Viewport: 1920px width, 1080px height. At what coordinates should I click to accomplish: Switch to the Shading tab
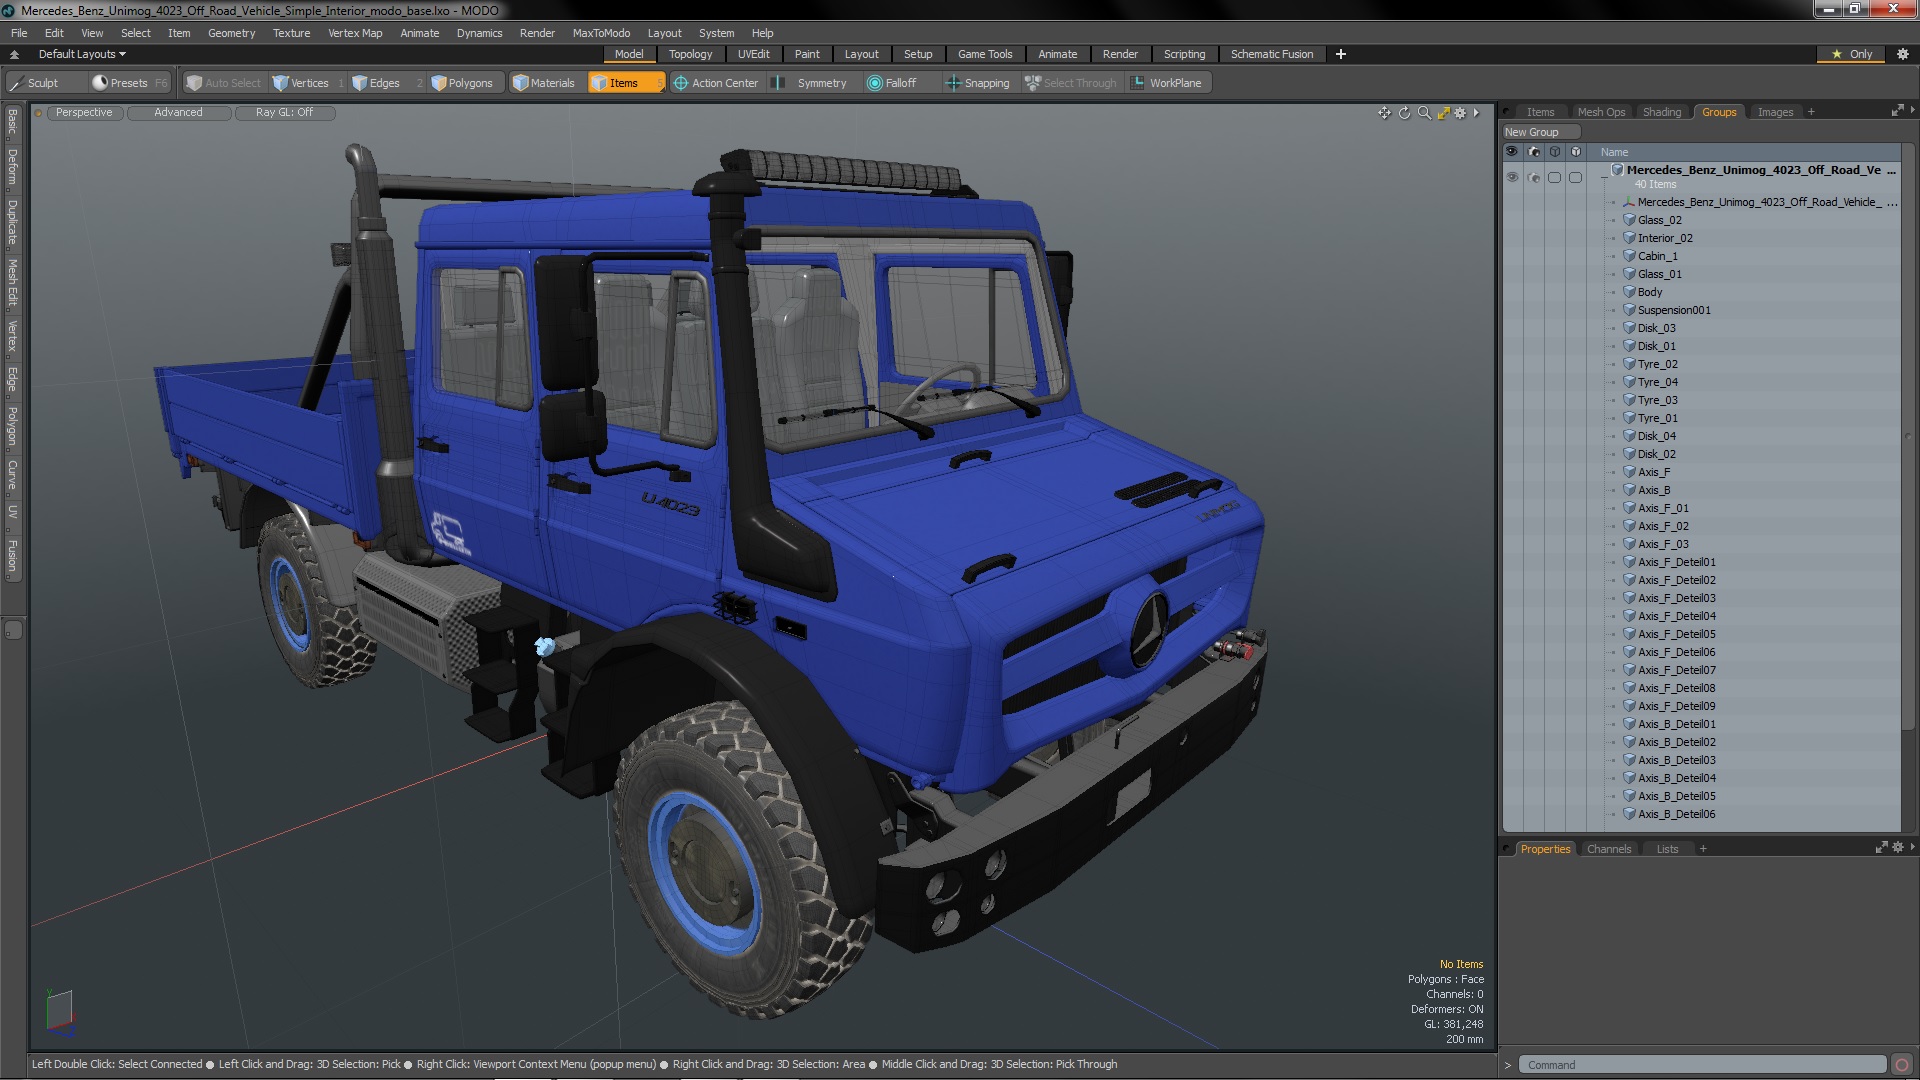pyautogui.click(x=1661, y=112)
